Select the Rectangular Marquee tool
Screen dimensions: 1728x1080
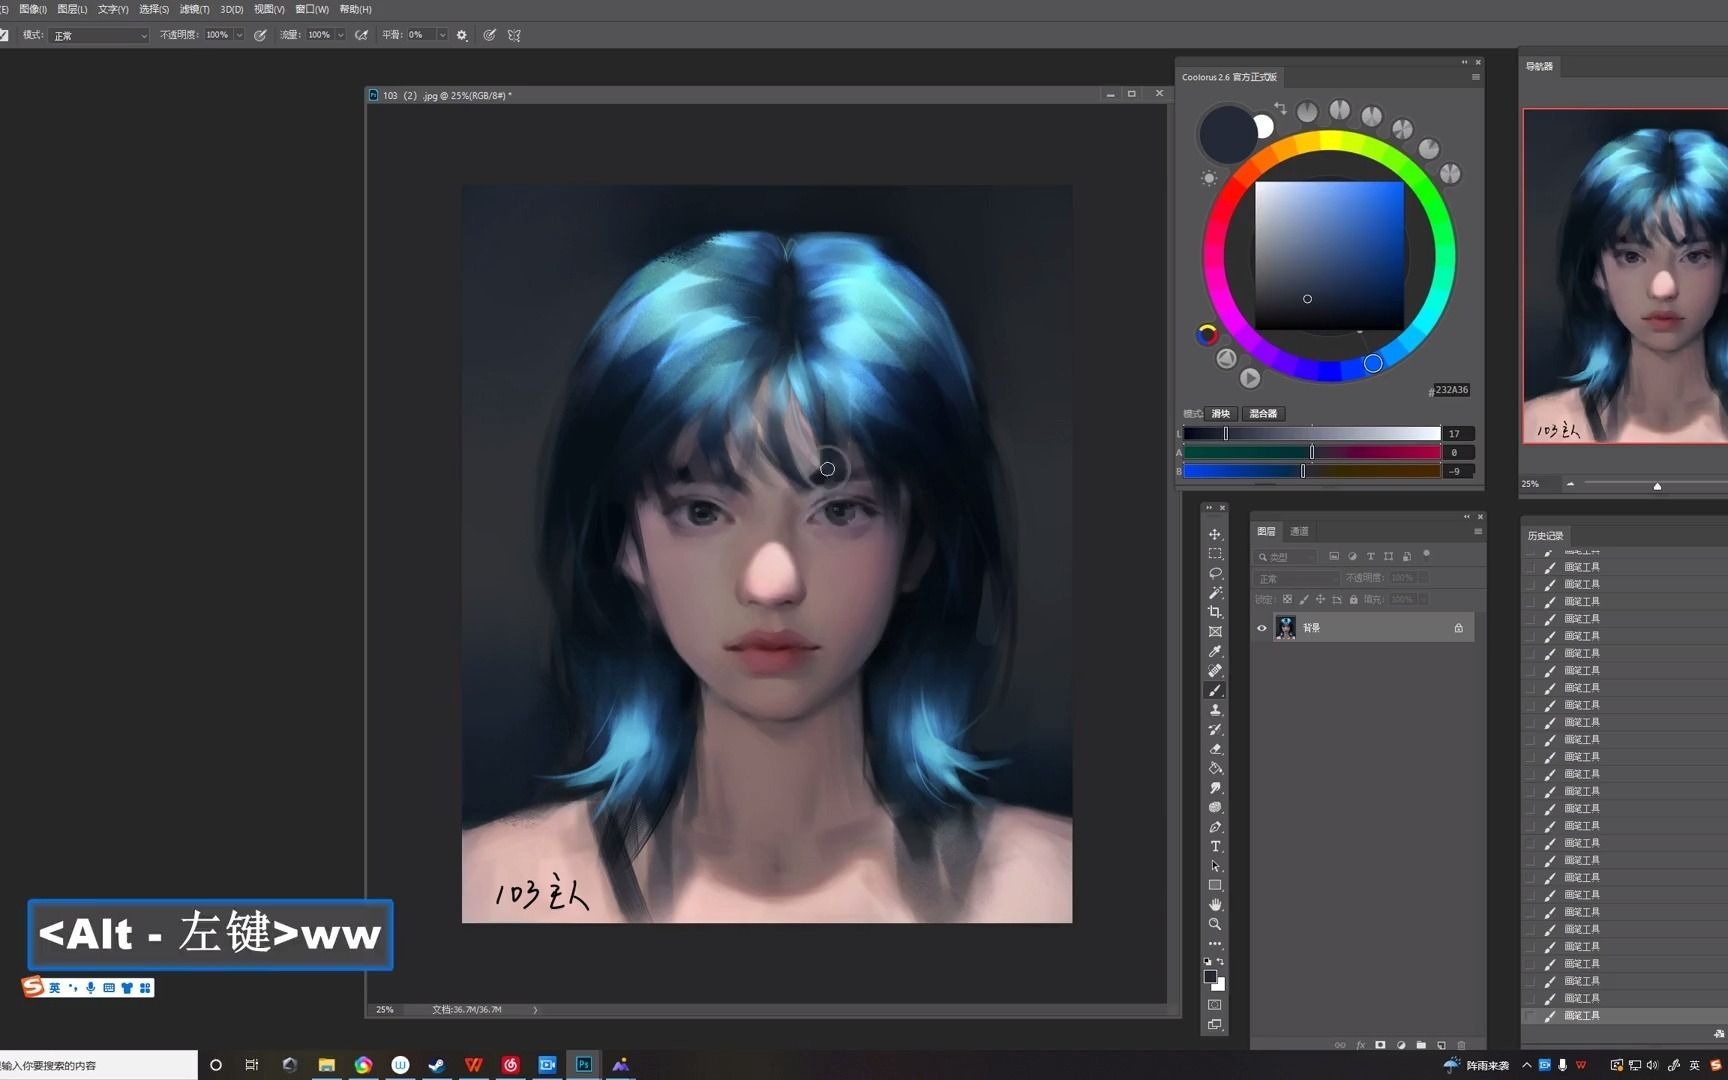click(x=1215, y=554)
